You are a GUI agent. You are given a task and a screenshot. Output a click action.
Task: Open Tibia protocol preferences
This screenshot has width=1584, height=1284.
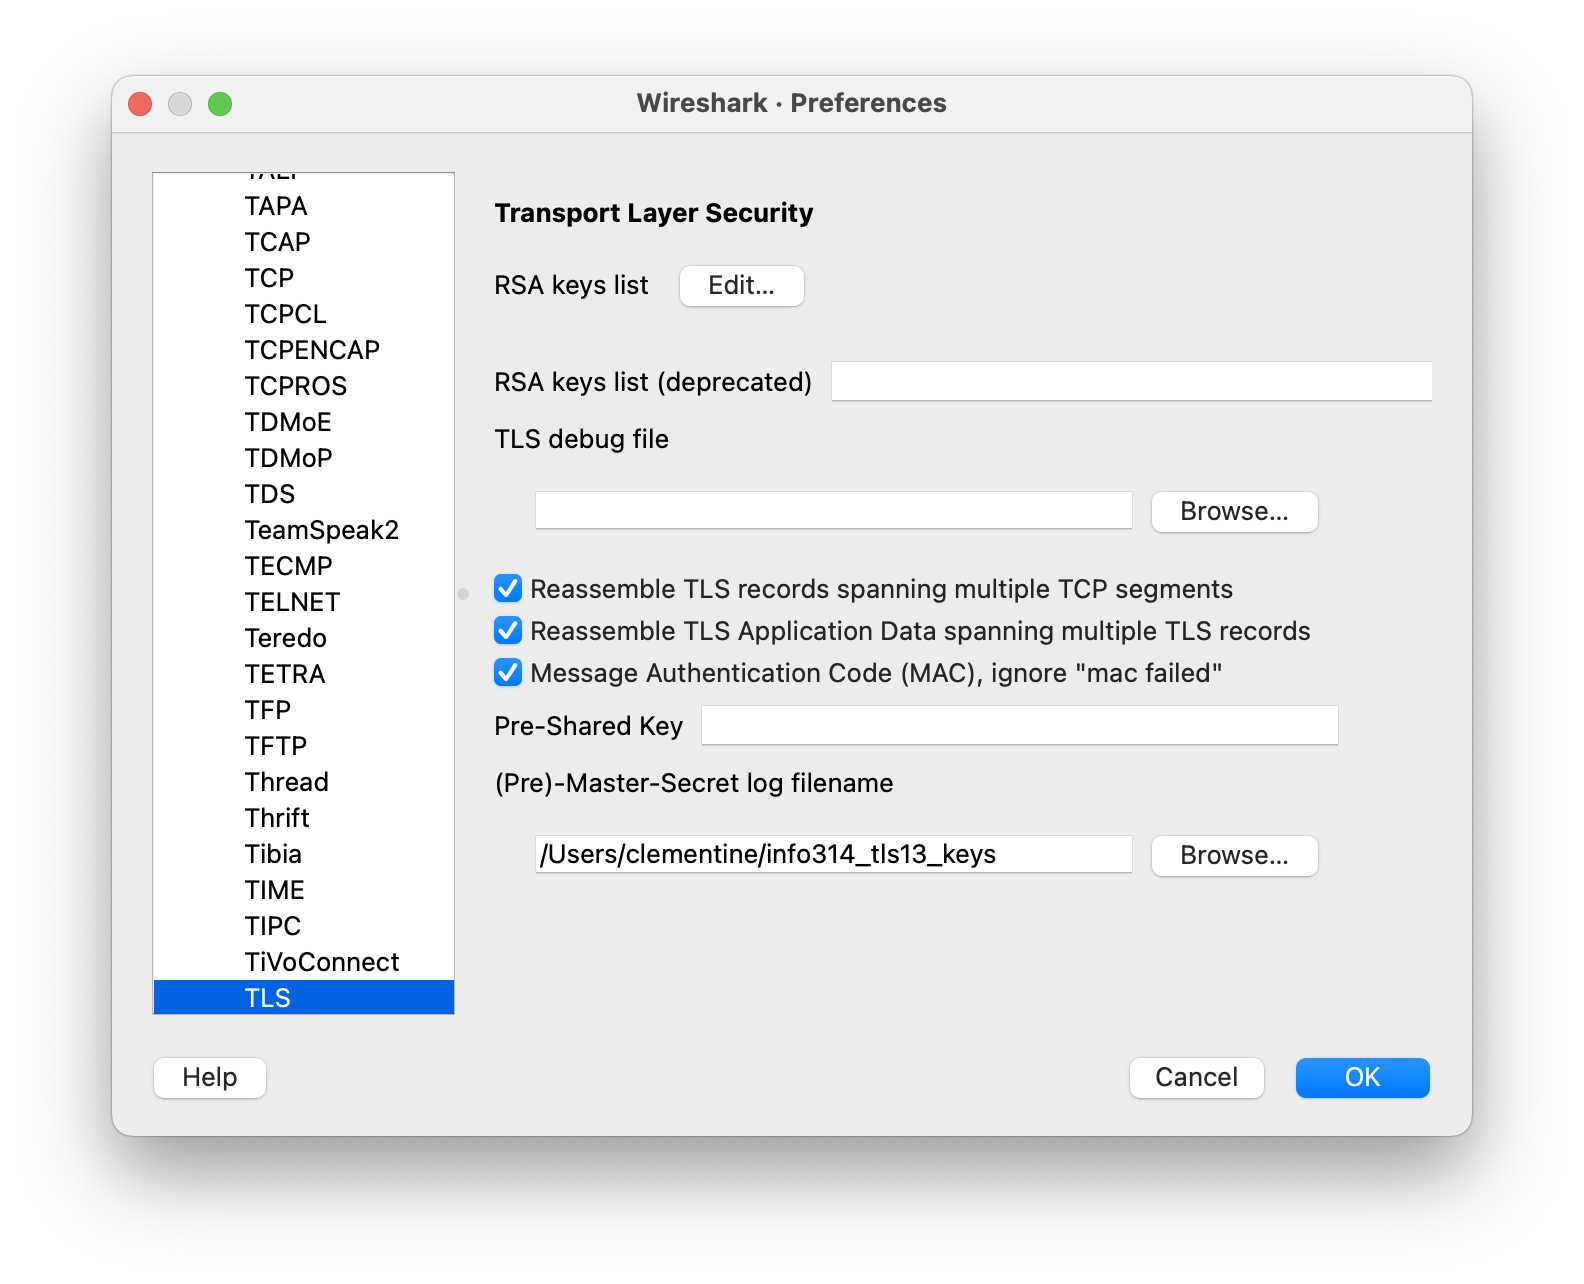(304, 854)
